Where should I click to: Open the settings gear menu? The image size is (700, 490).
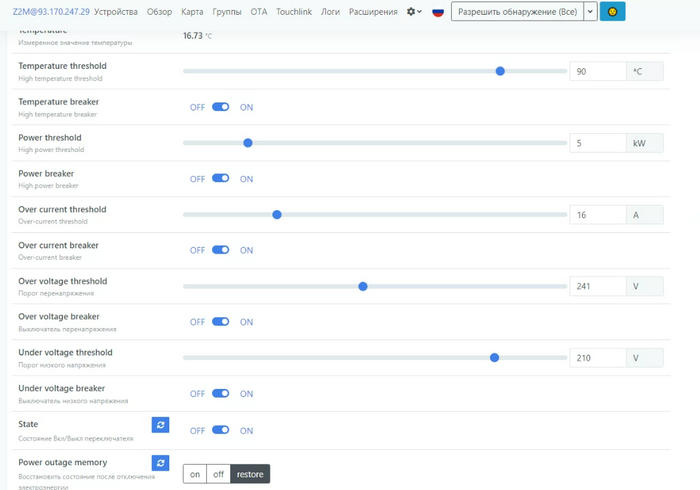point(414,12)
